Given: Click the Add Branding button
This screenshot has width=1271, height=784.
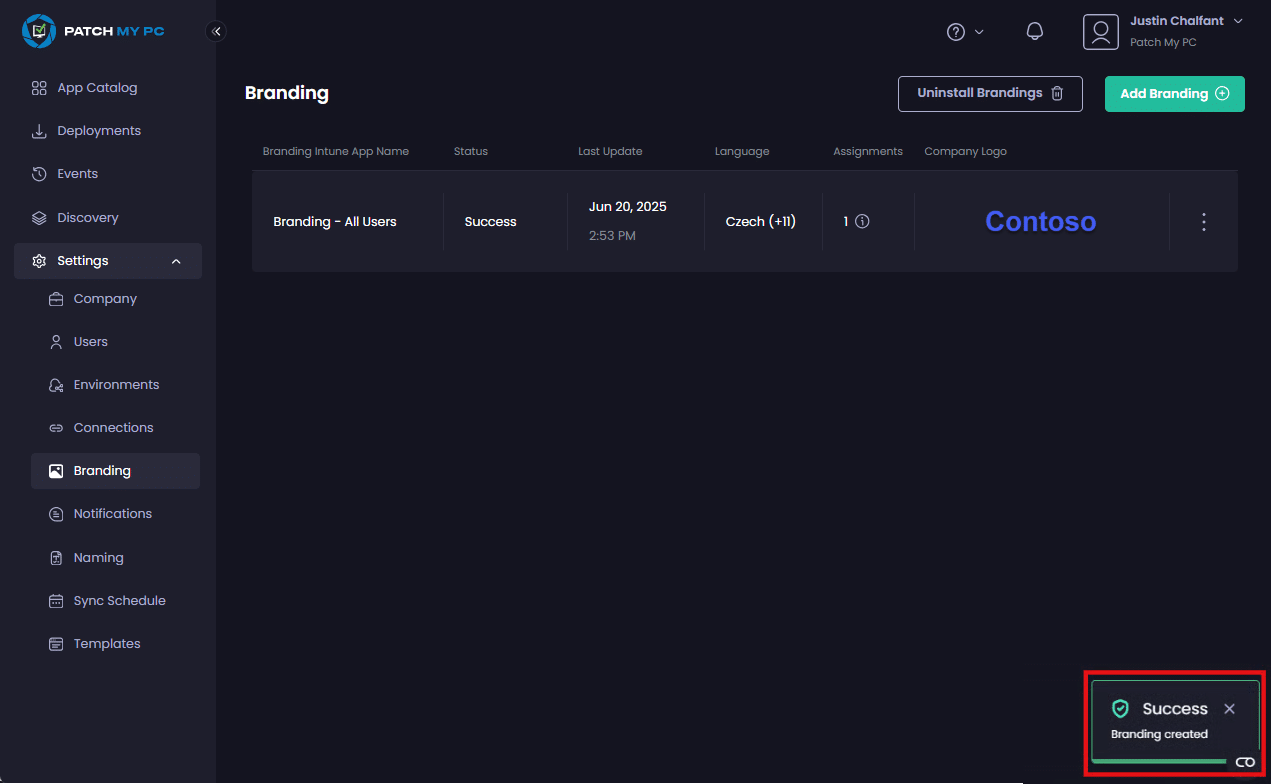Looking at the screenshot, I should [x=1174, y=93].
